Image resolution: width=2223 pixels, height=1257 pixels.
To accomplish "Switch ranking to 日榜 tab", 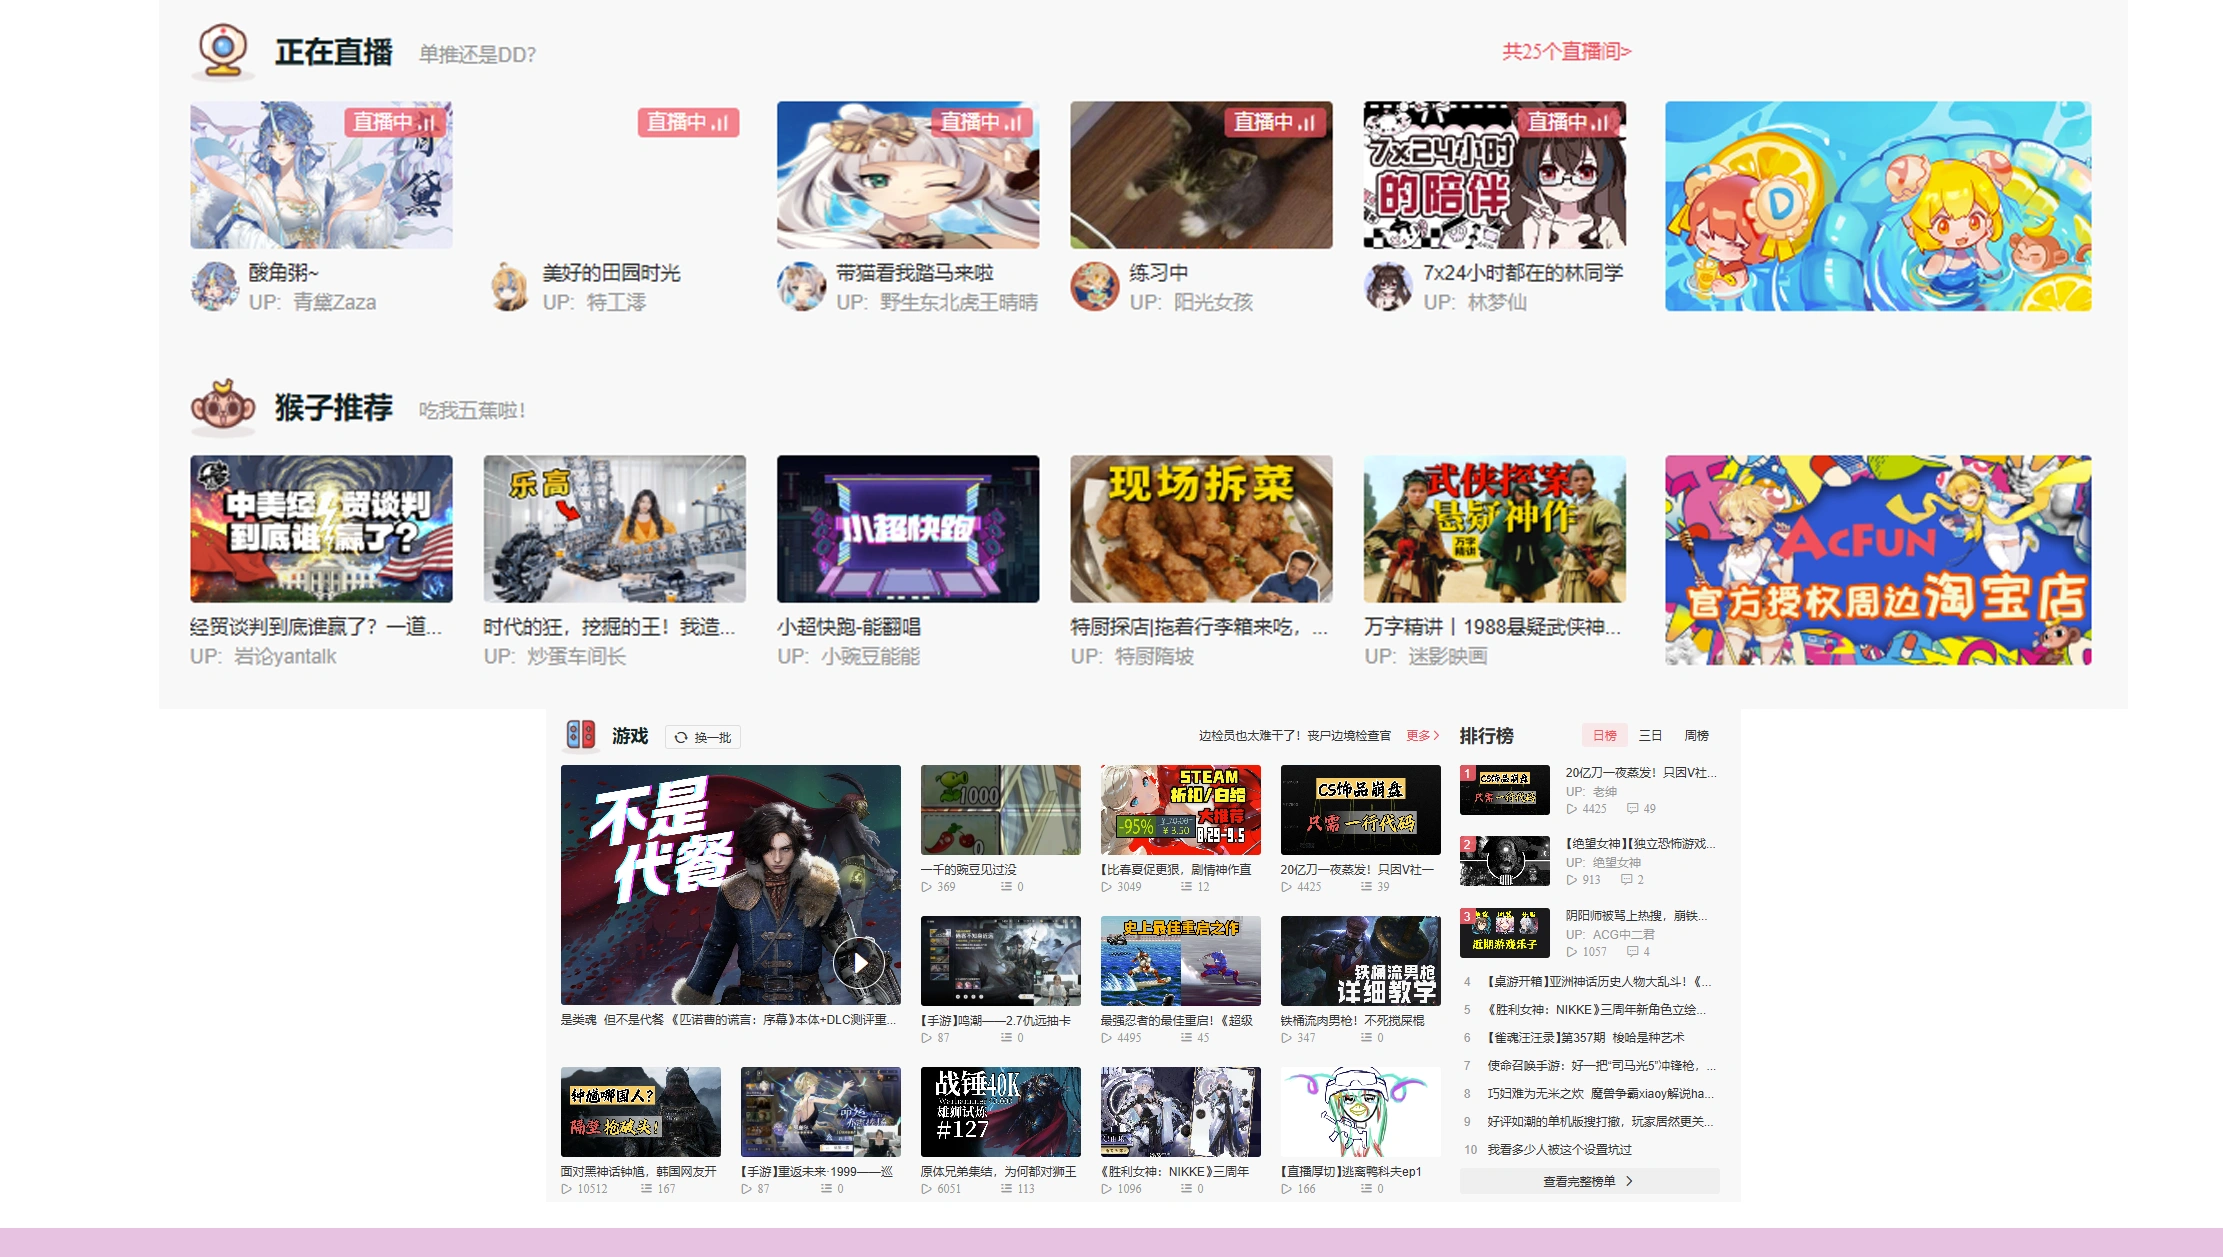I will tap(1604, 735).
